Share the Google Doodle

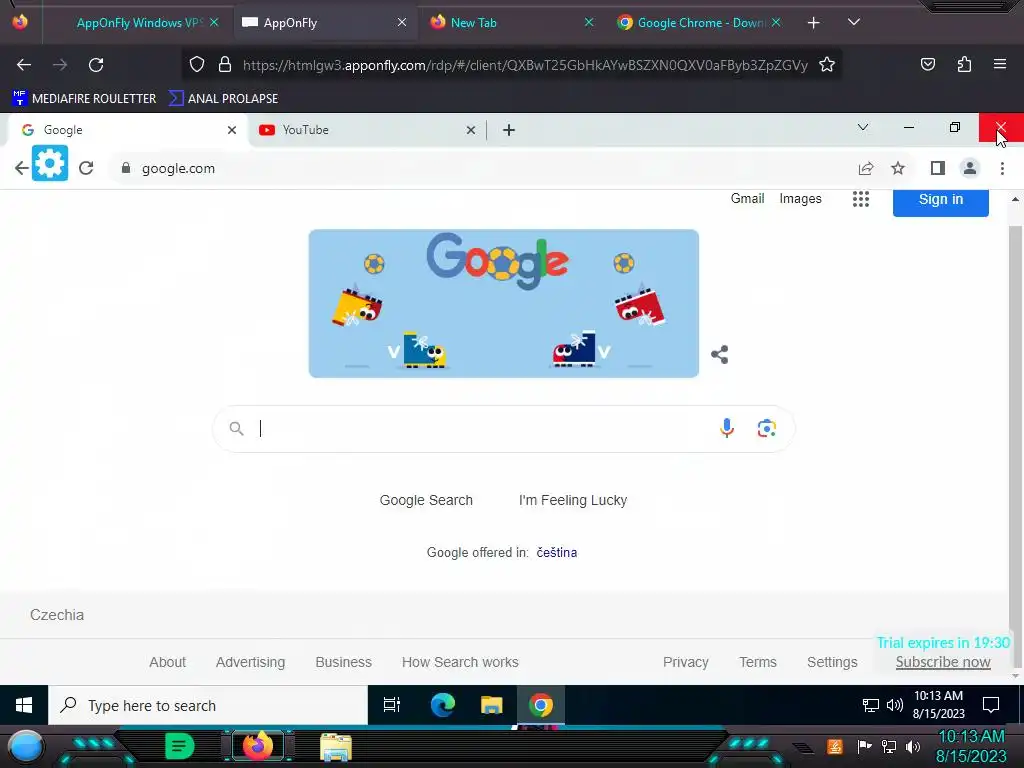point(719,355)
